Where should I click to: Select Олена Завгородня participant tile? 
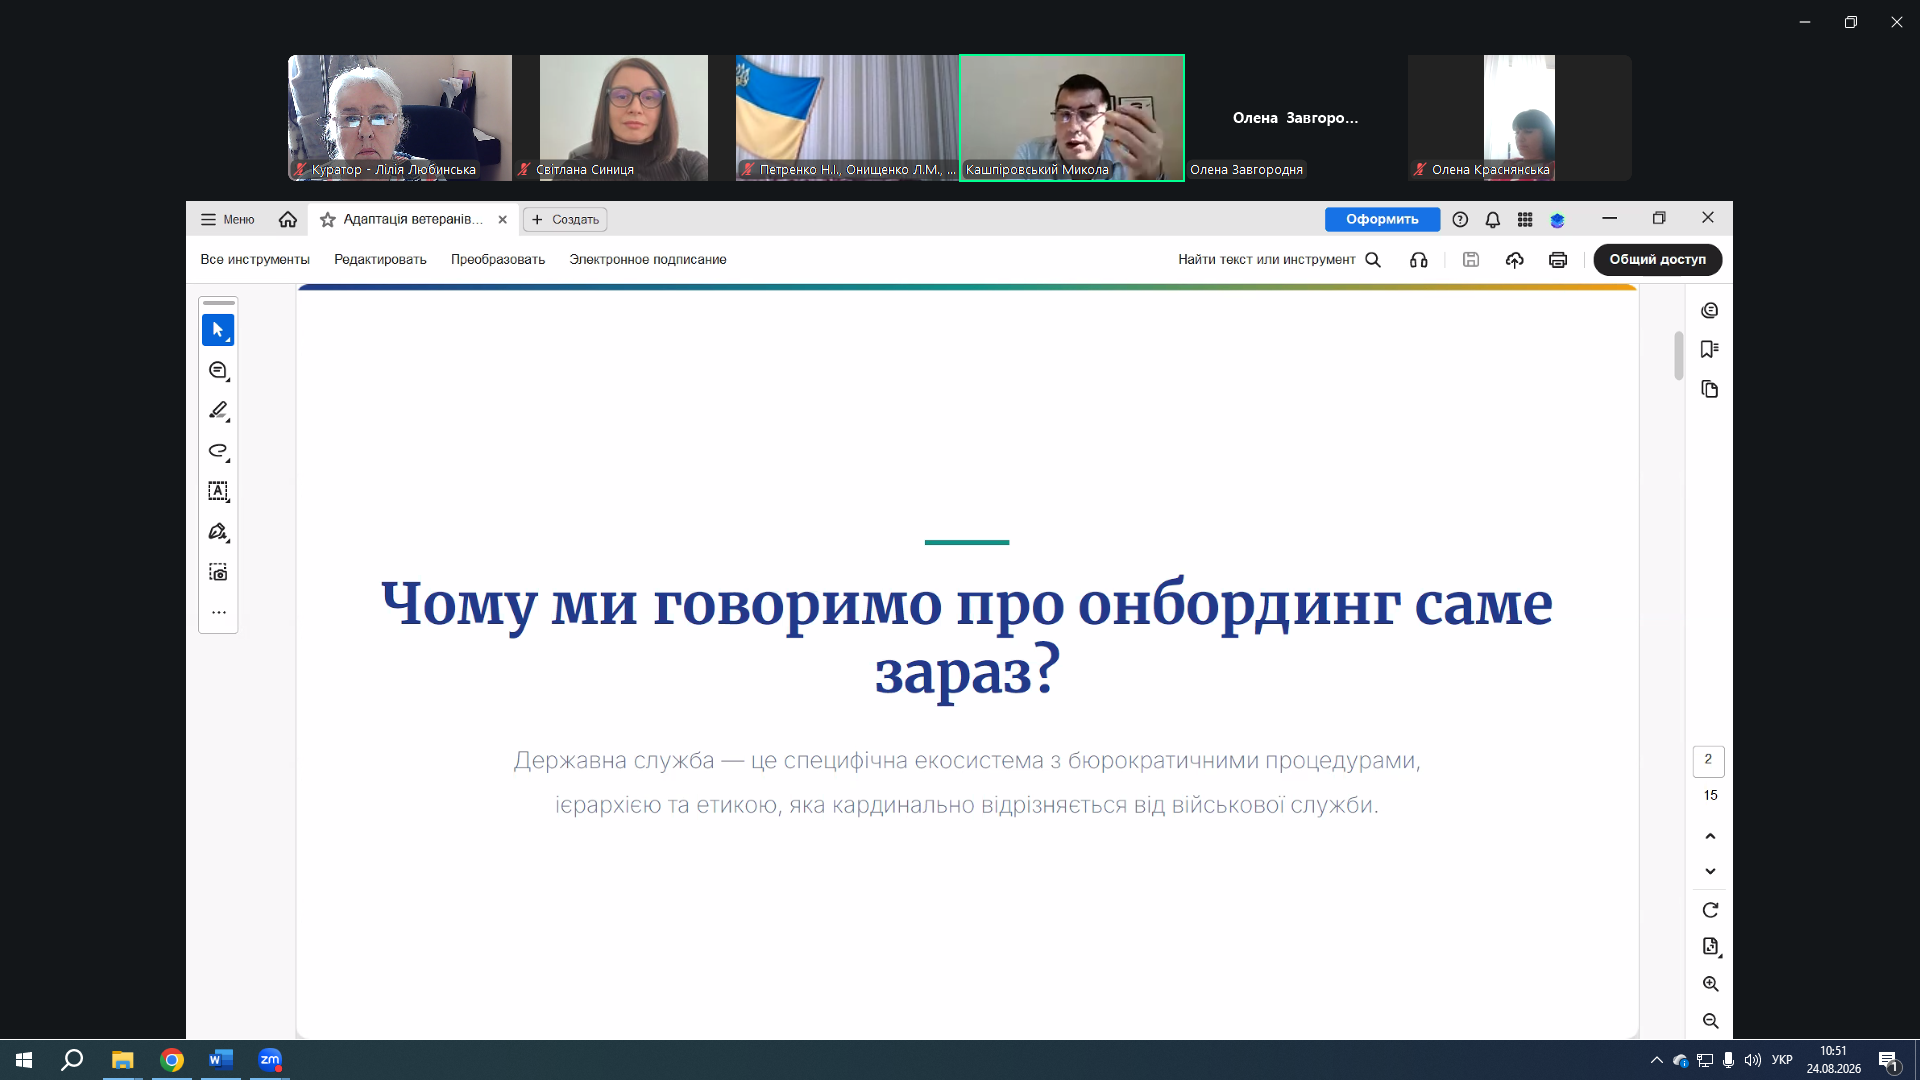(x=1295, y=117)
